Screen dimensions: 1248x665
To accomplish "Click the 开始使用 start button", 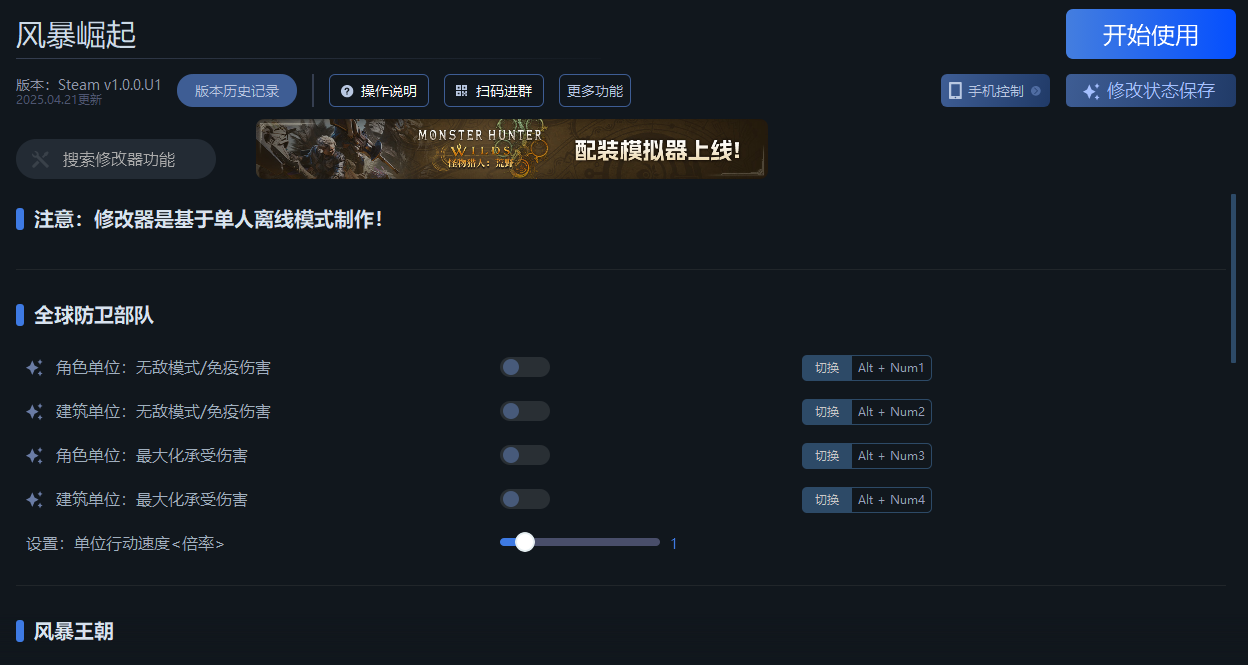I will pyautogui.click(x=1150, y=35).
